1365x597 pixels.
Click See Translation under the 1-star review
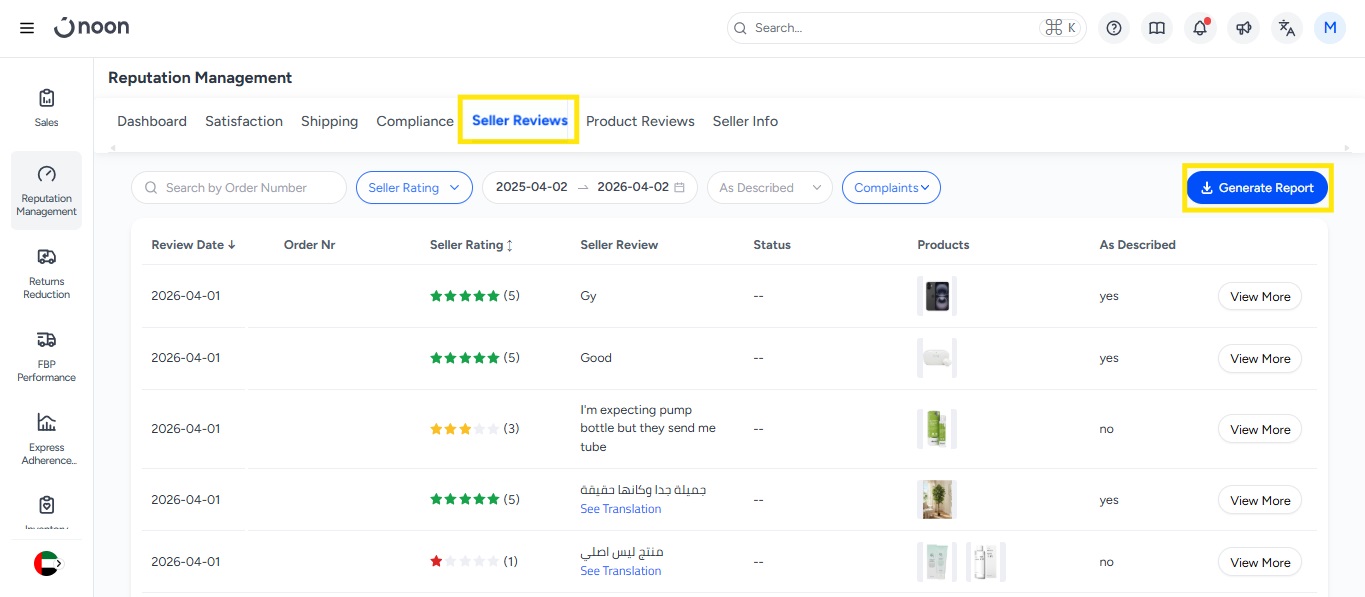[620, 571]
